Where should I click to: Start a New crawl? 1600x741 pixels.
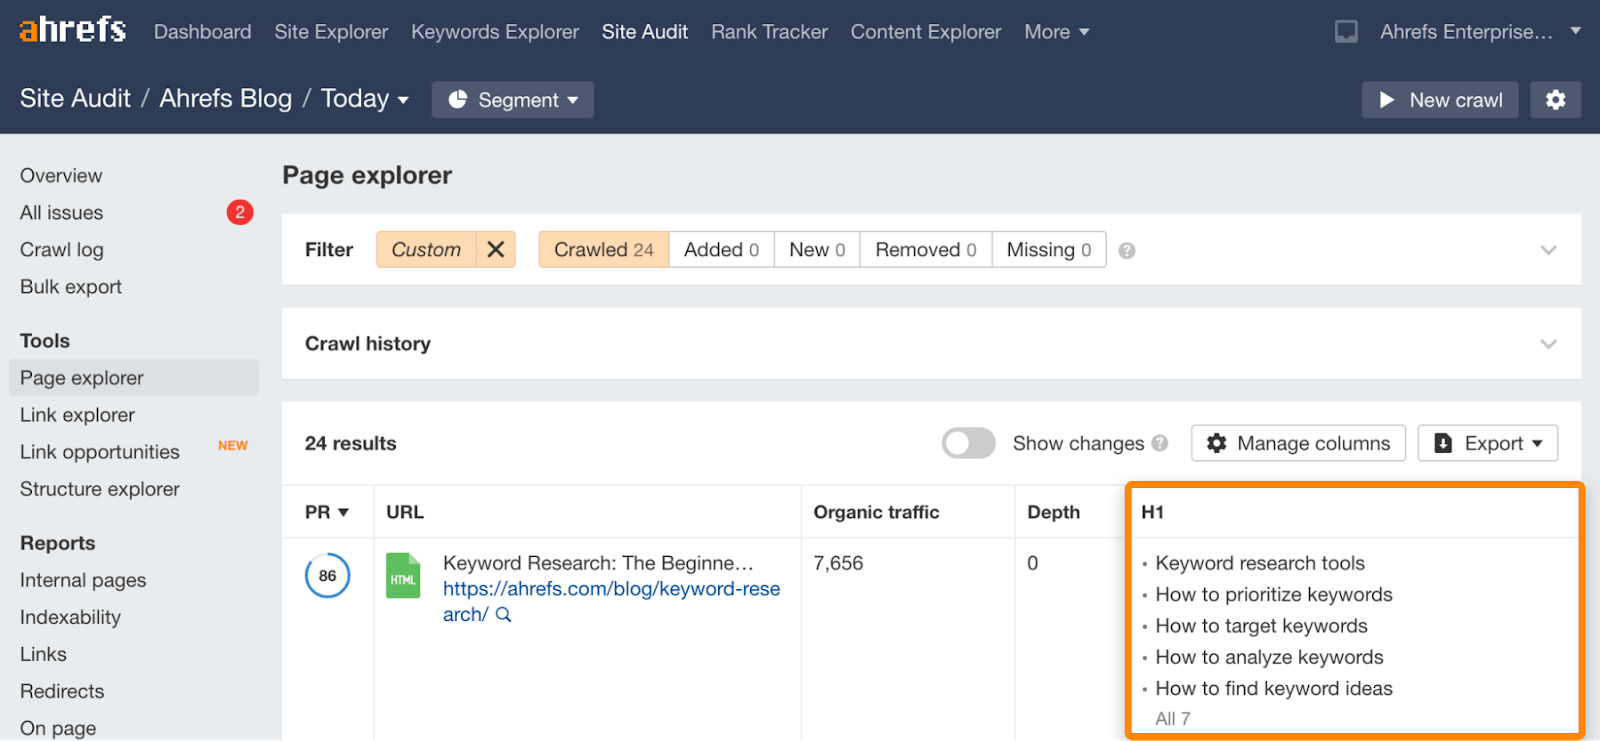[1440, 100]
